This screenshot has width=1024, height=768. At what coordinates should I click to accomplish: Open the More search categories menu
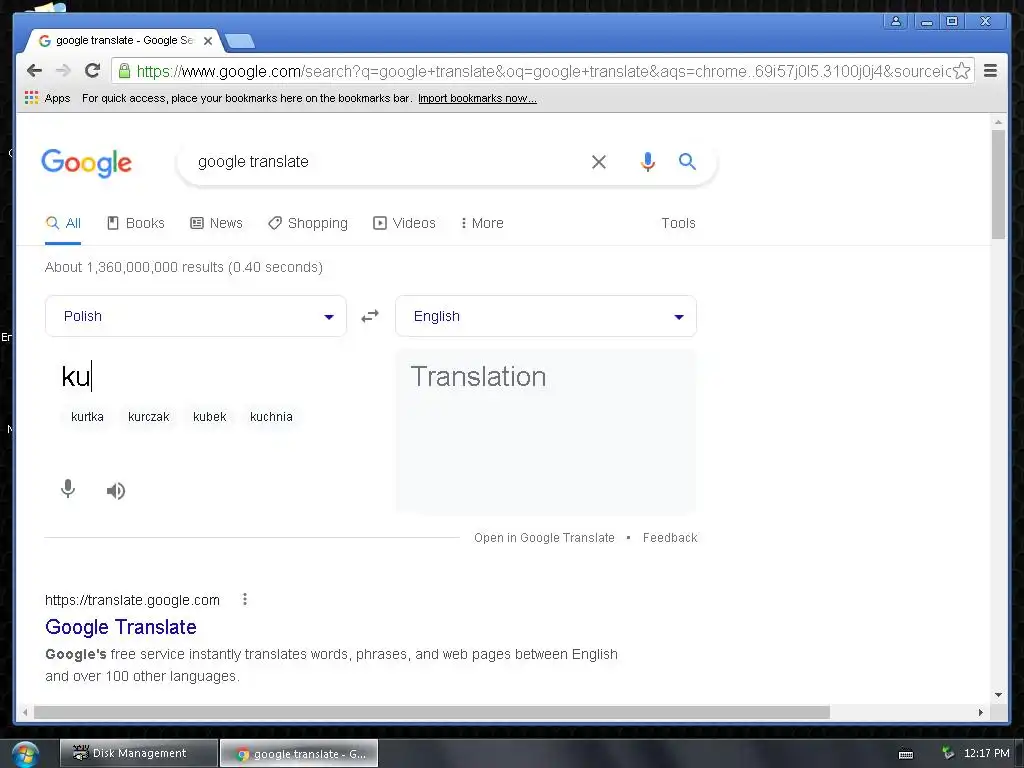482,223
